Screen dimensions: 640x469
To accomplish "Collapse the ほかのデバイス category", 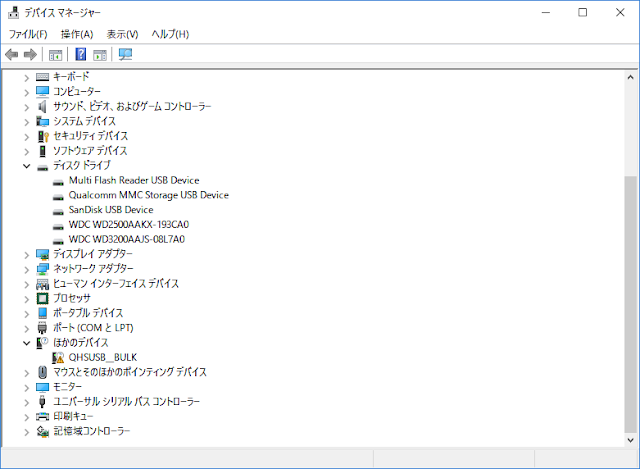I will tap(27, 343).
